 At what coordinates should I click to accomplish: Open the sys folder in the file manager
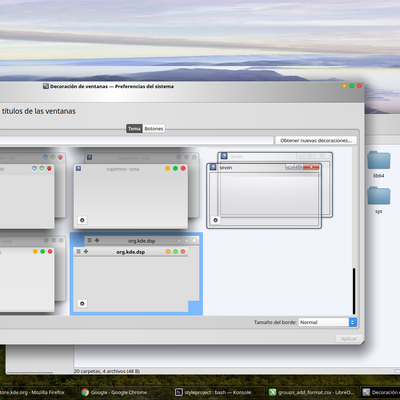pos(379,200)
